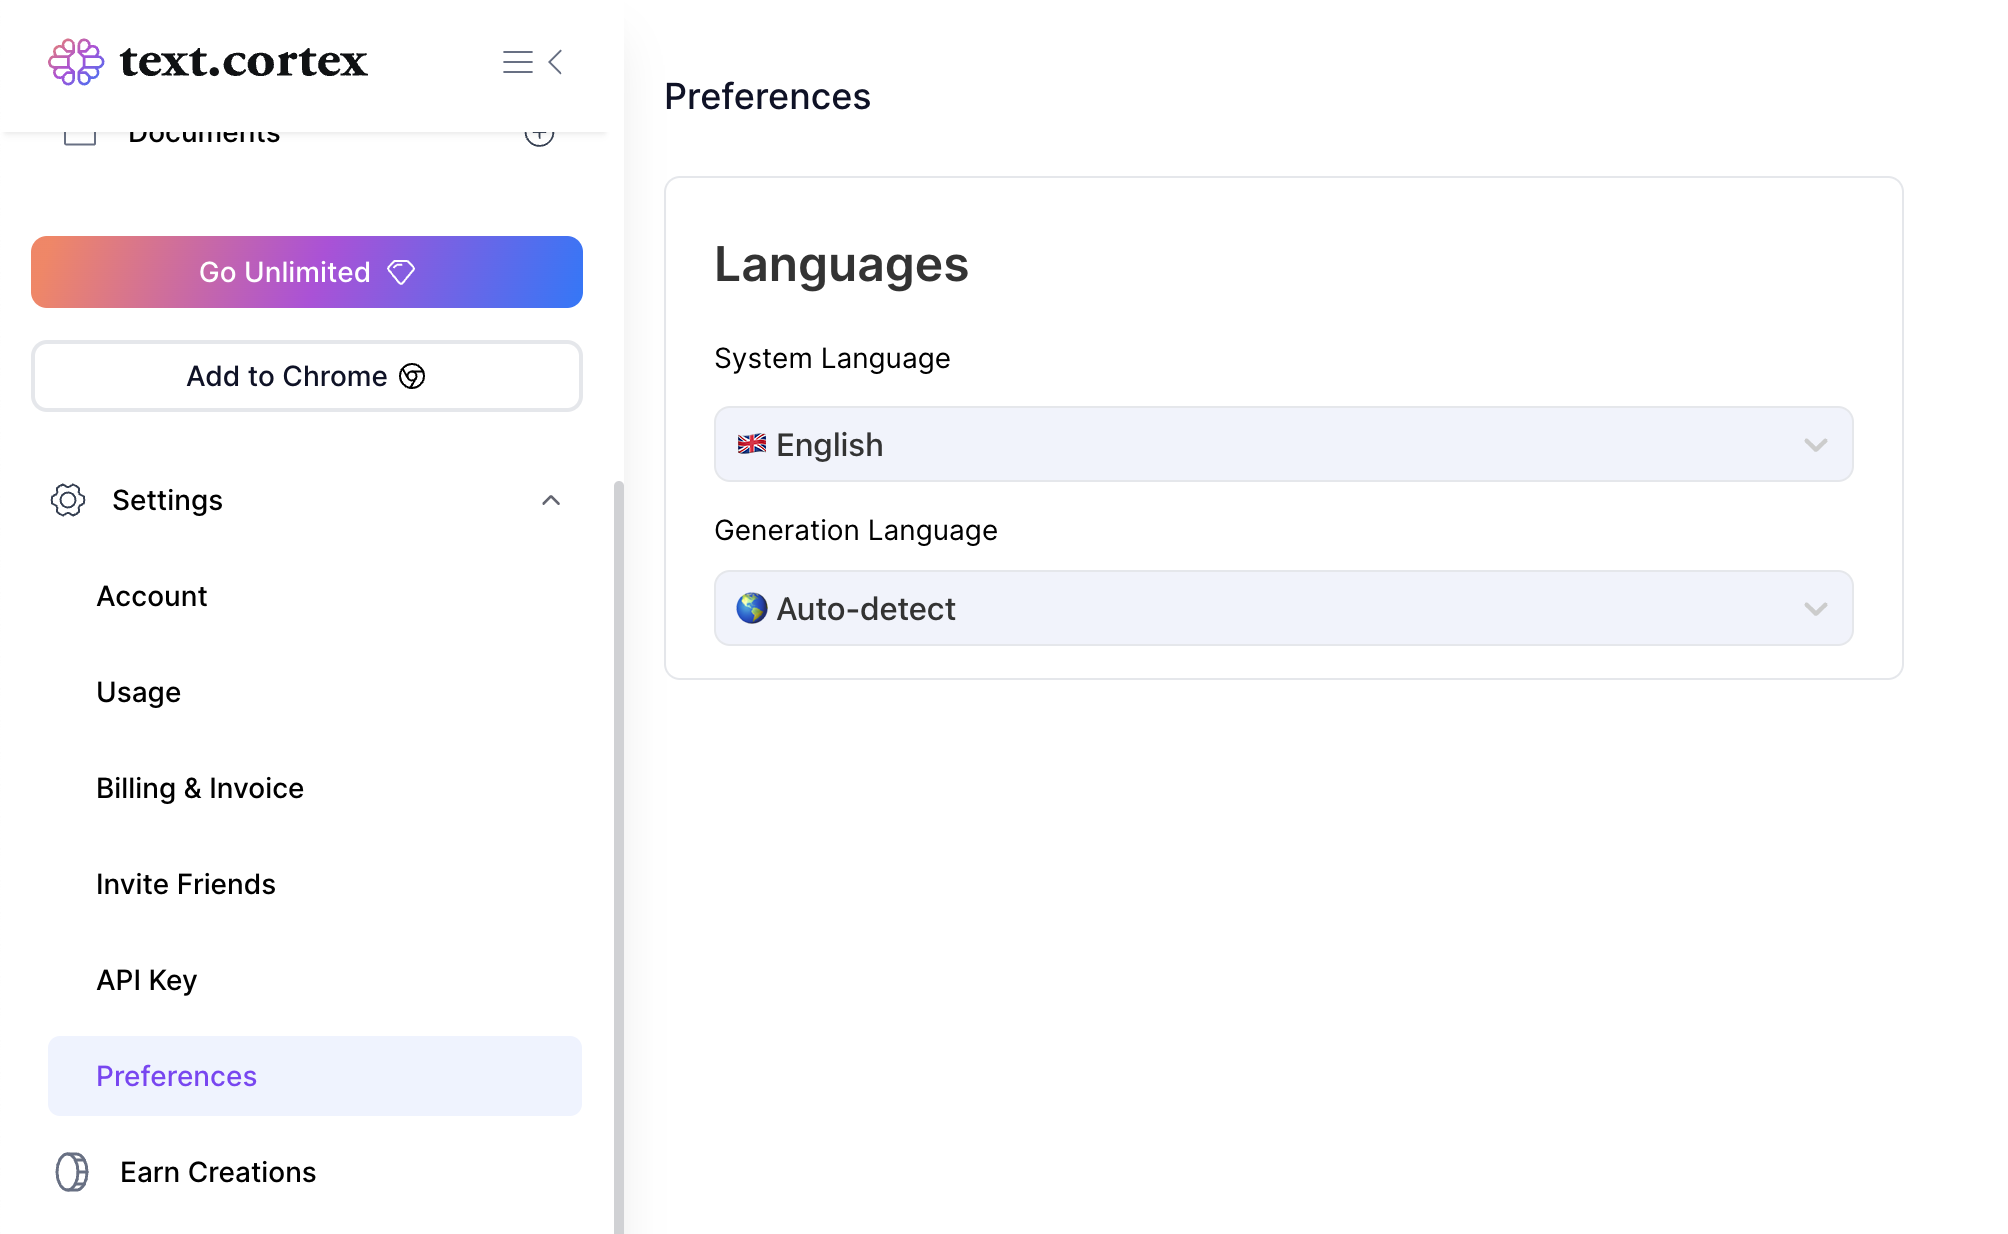Click the Add to Chrome button
The height and width of the screenshot is (1234, 2008).
click(307, 376)
